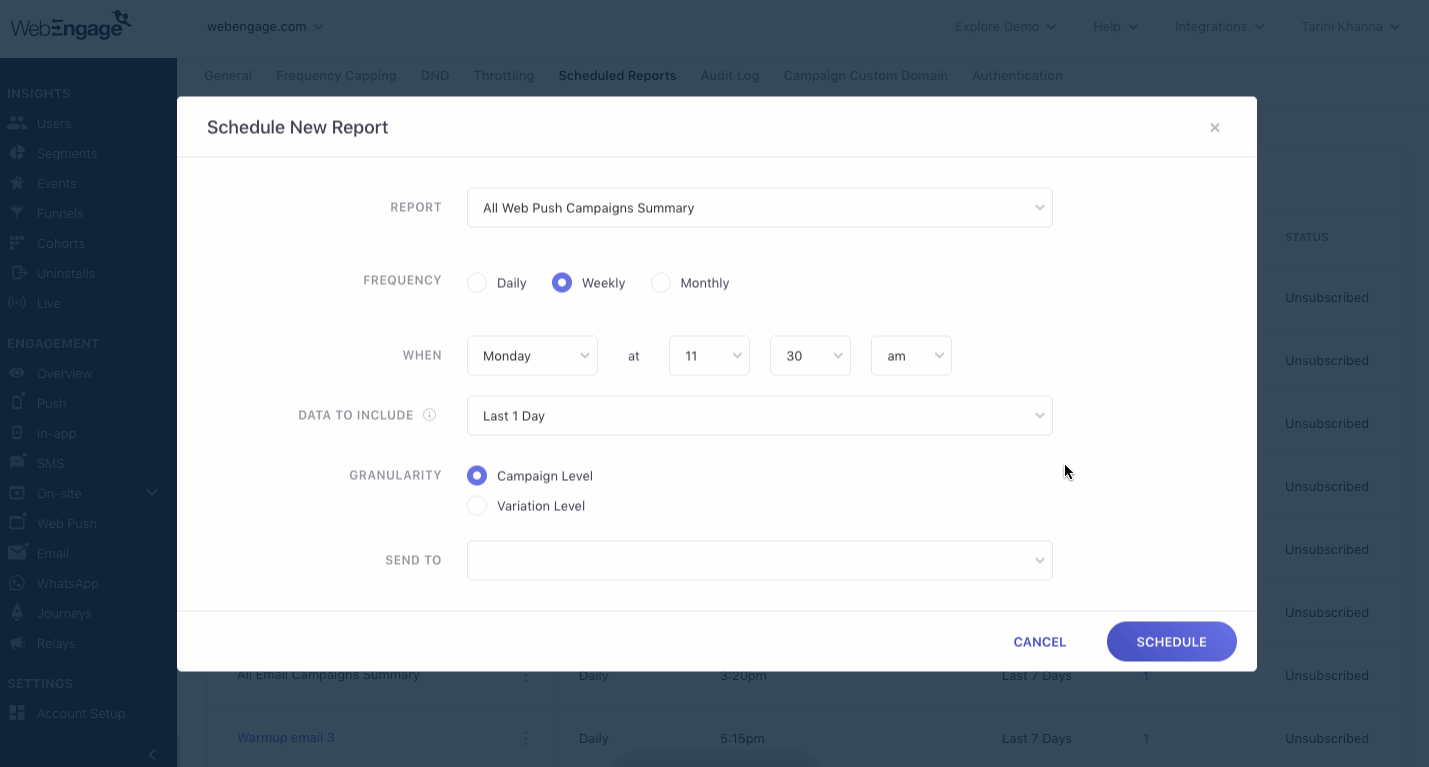Select the Daily frequency radio button

(477, 283)
